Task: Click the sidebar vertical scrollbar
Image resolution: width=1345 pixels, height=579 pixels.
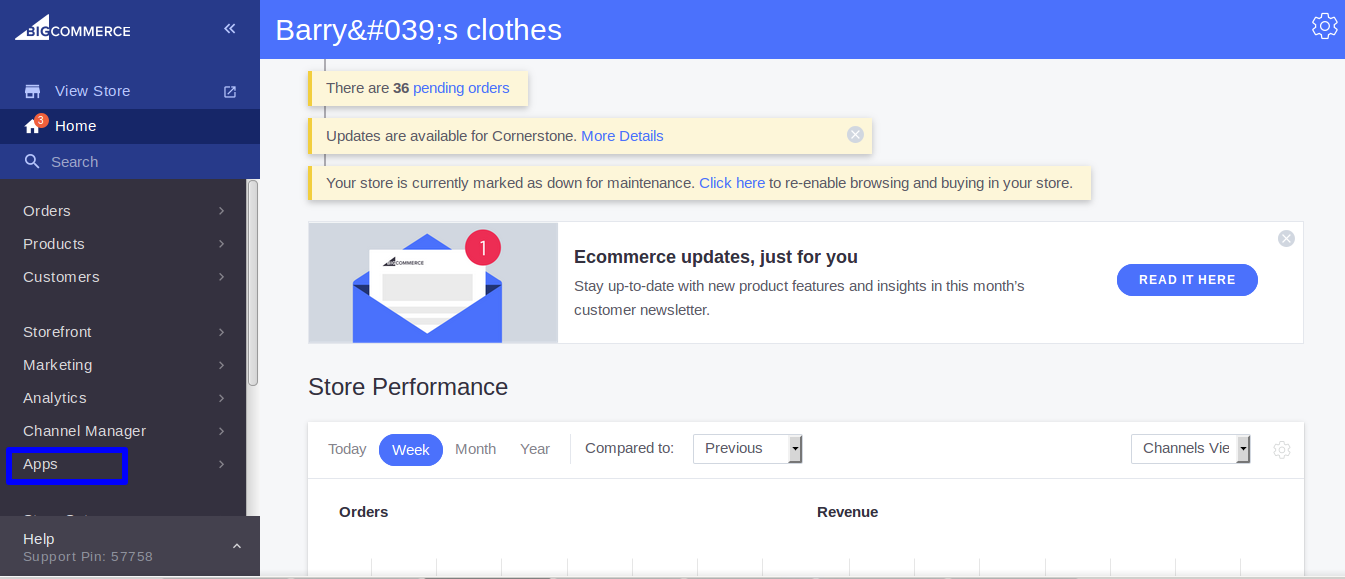Action: 253,282
